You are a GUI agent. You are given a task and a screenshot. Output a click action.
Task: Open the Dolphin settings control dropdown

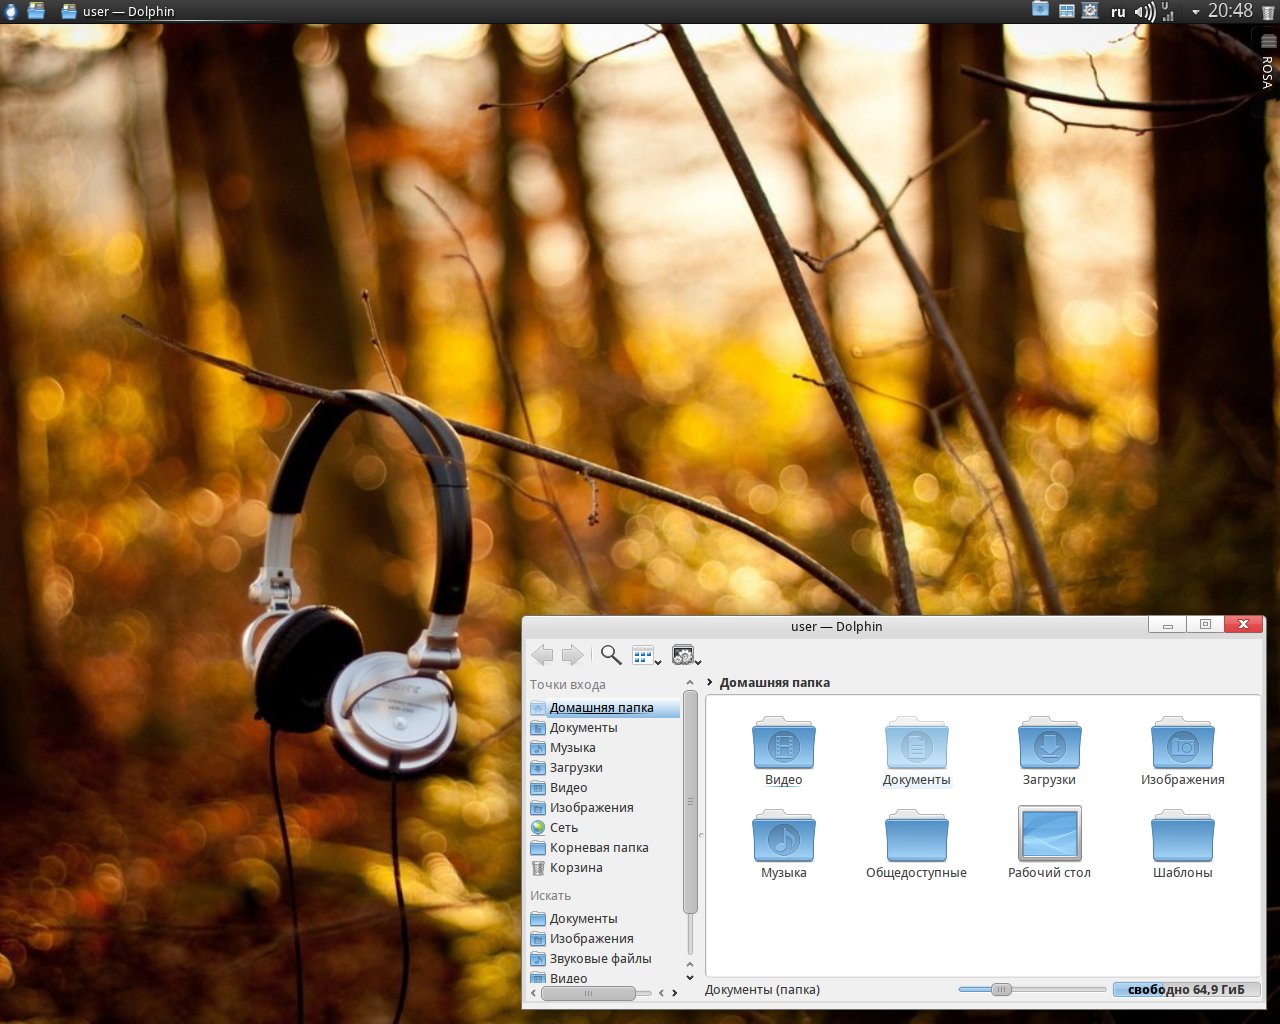pos(686,656)
